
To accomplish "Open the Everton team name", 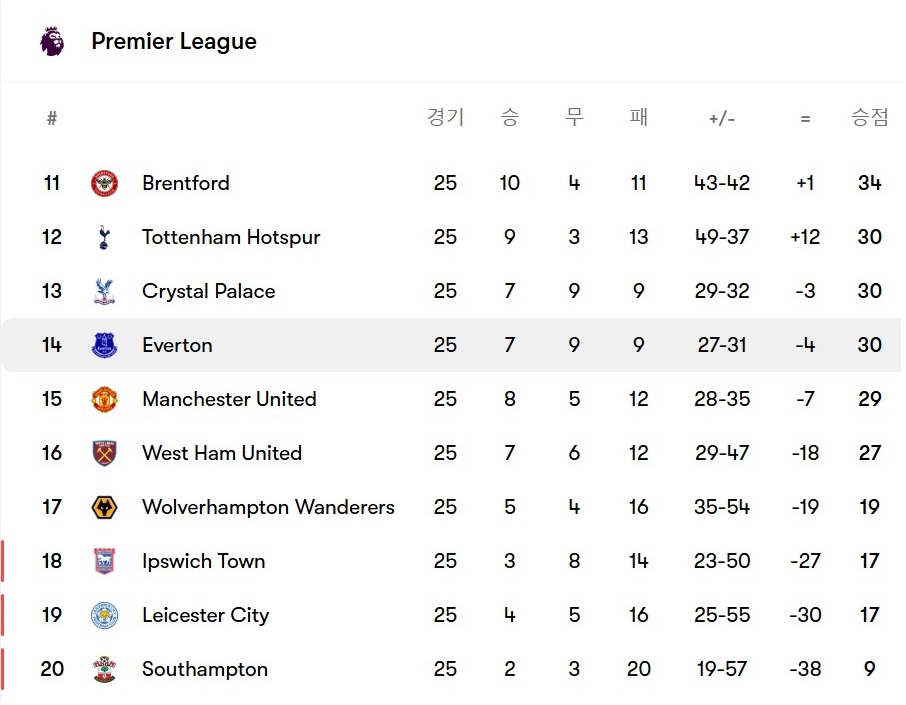I will tap(177, 345).
